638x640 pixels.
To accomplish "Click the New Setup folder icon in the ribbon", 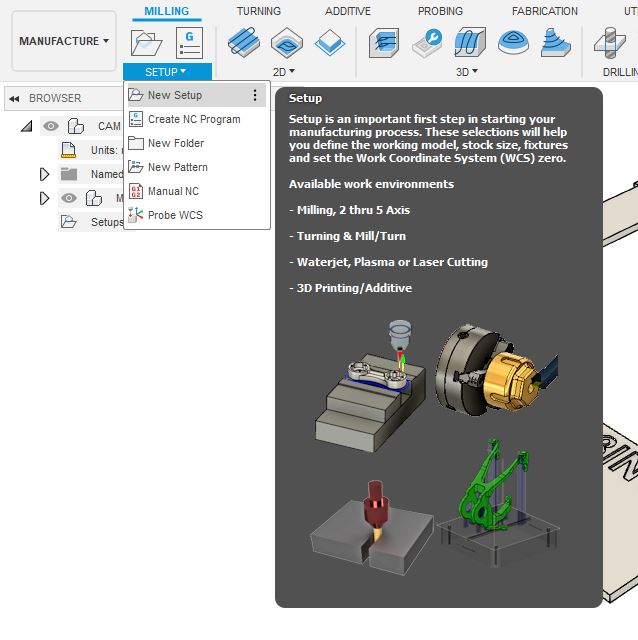I will click(146, 42).
